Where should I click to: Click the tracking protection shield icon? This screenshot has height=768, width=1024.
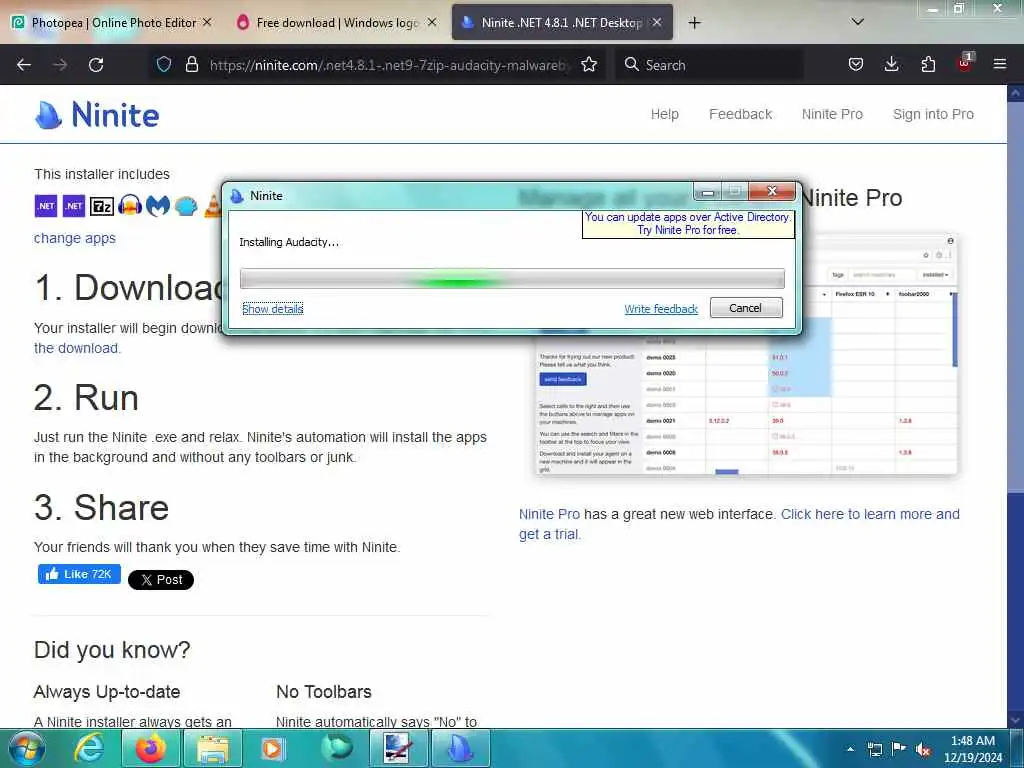pyautogui.click(x=164, y=64)
